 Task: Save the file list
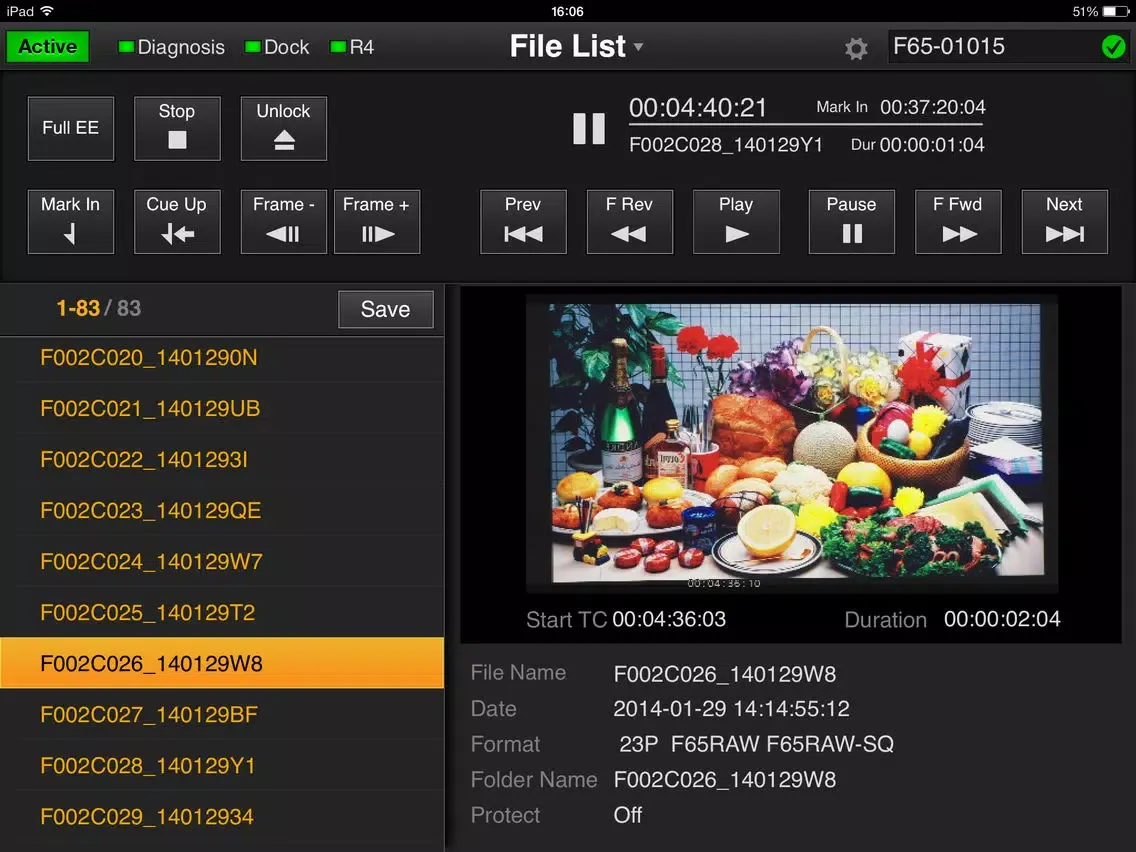(385, 309)
